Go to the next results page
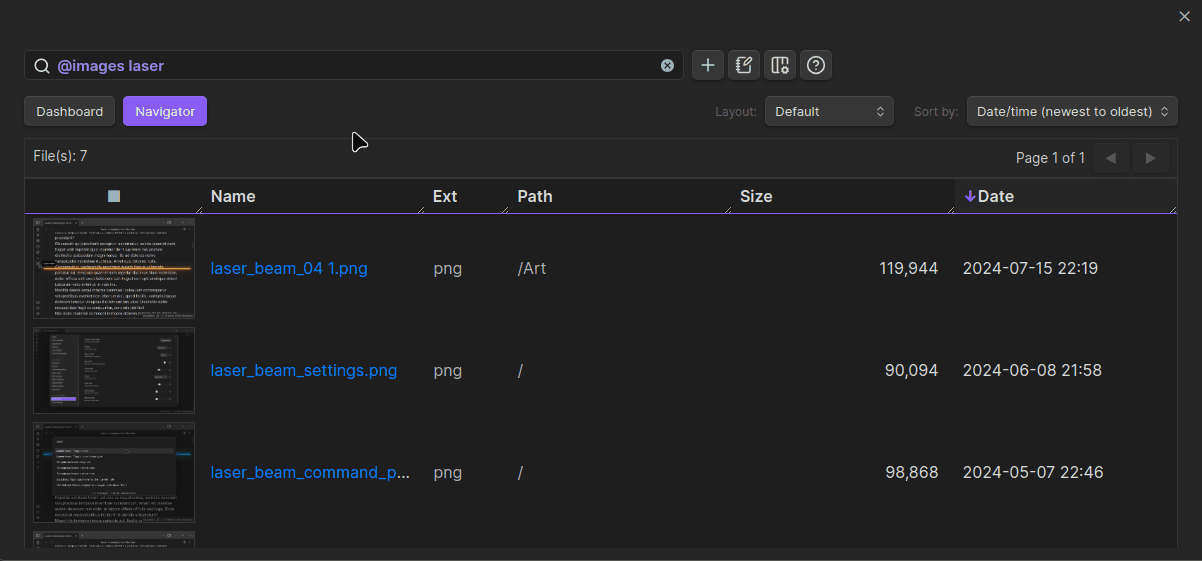 (1150, 158)
